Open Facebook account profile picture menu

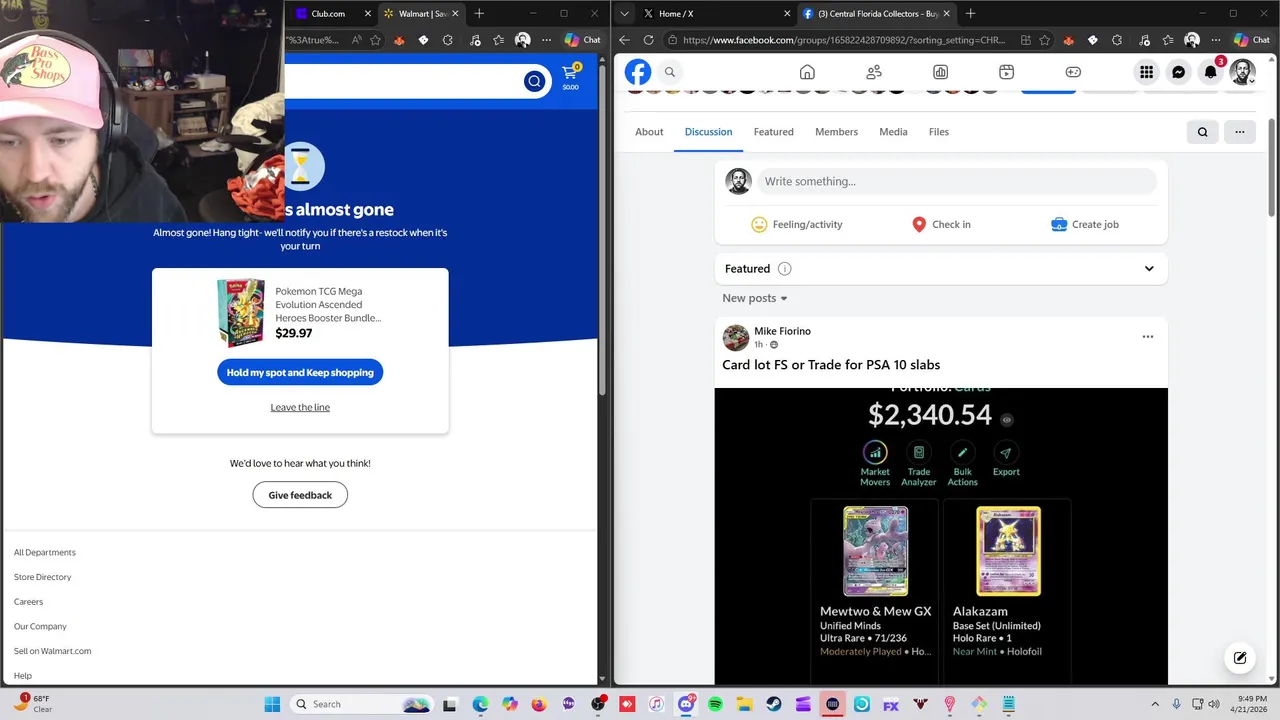point(1242,72)
